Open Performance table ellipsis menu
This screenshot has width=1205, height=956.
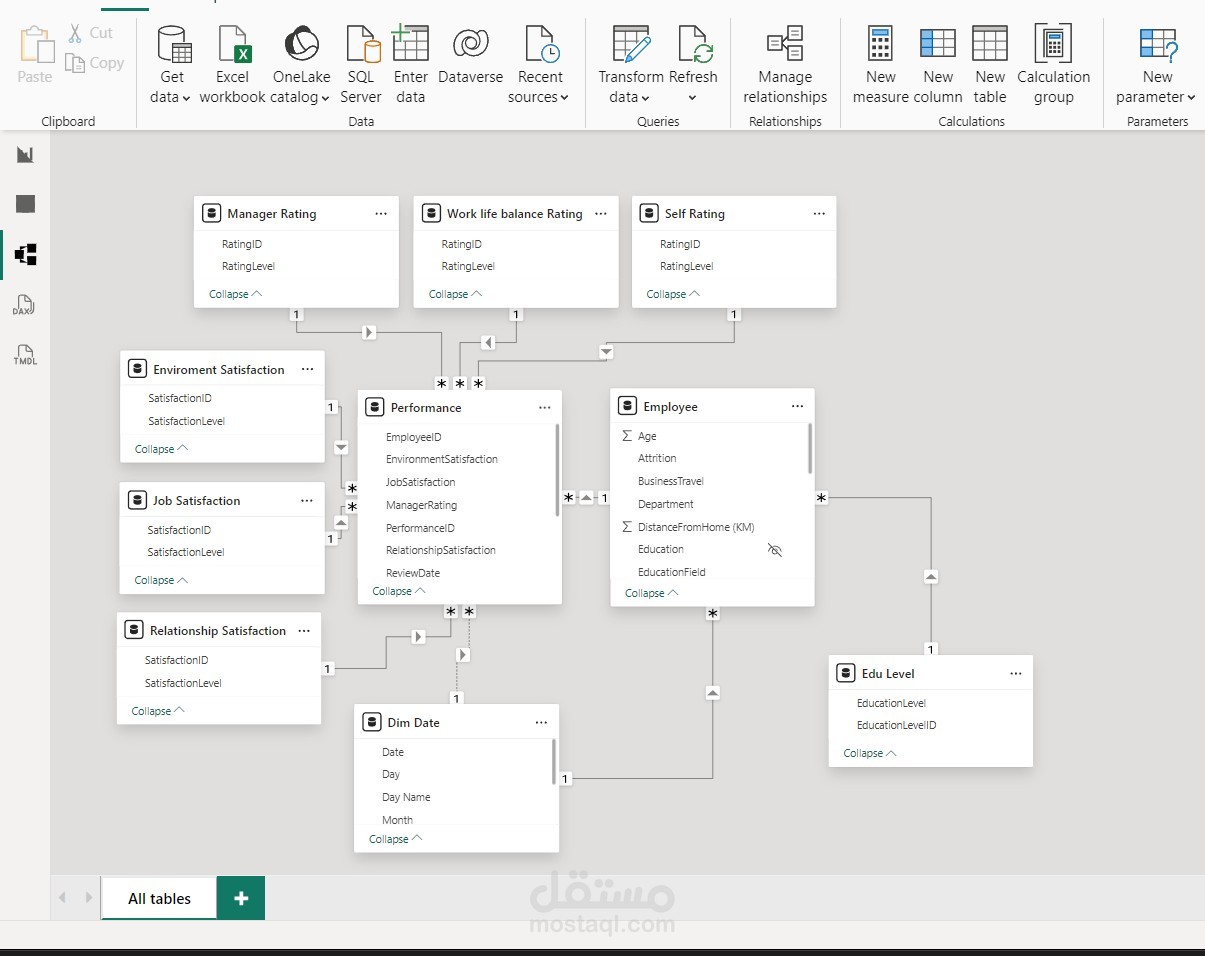[544, 408]
